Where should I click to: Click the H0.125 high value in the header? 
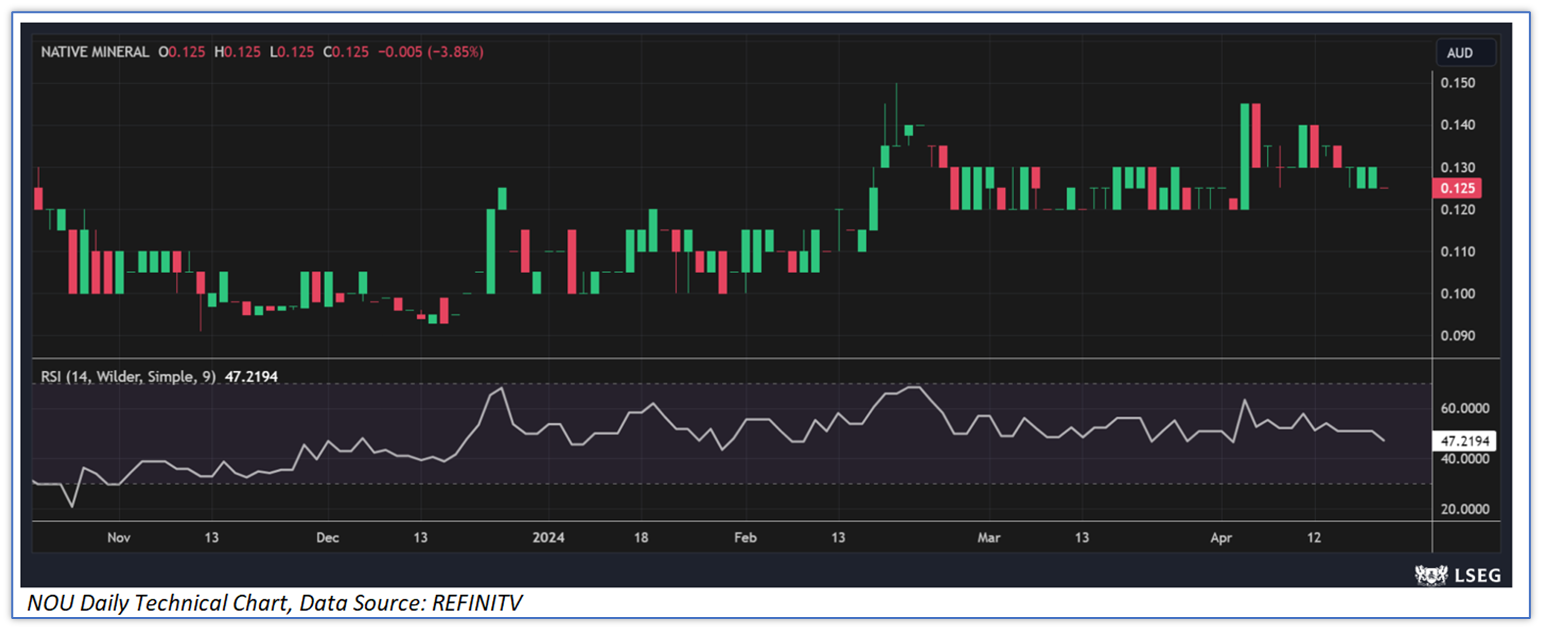240,51
